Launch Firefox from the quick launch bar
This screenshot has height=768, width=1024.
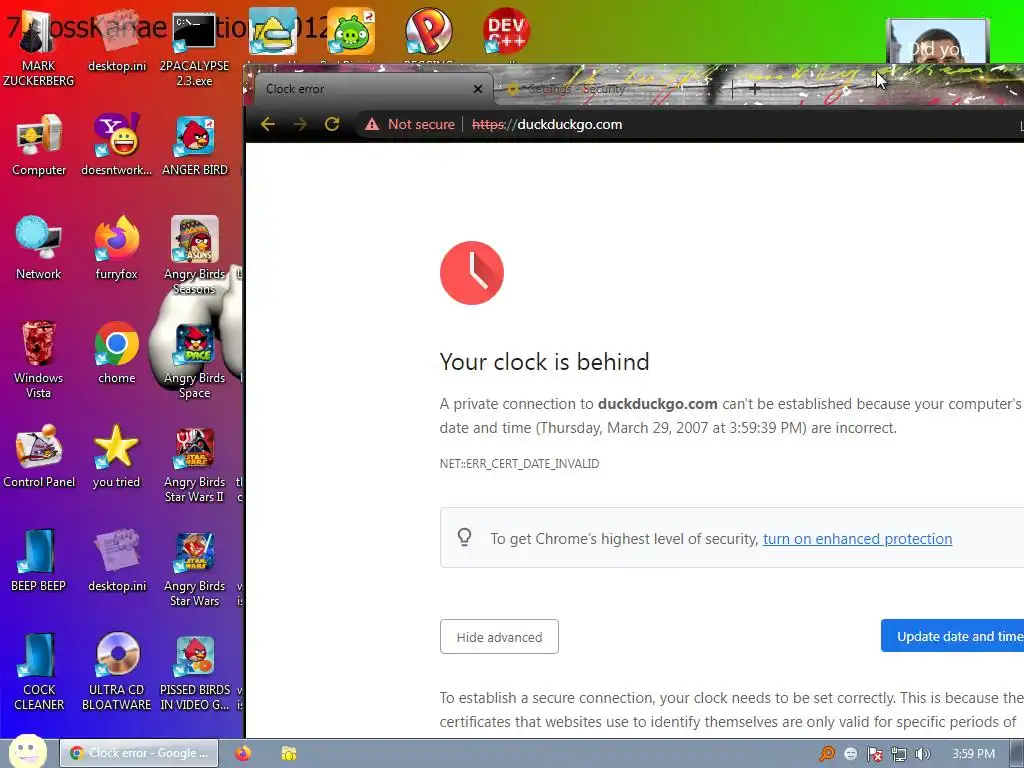coord(243,753)
